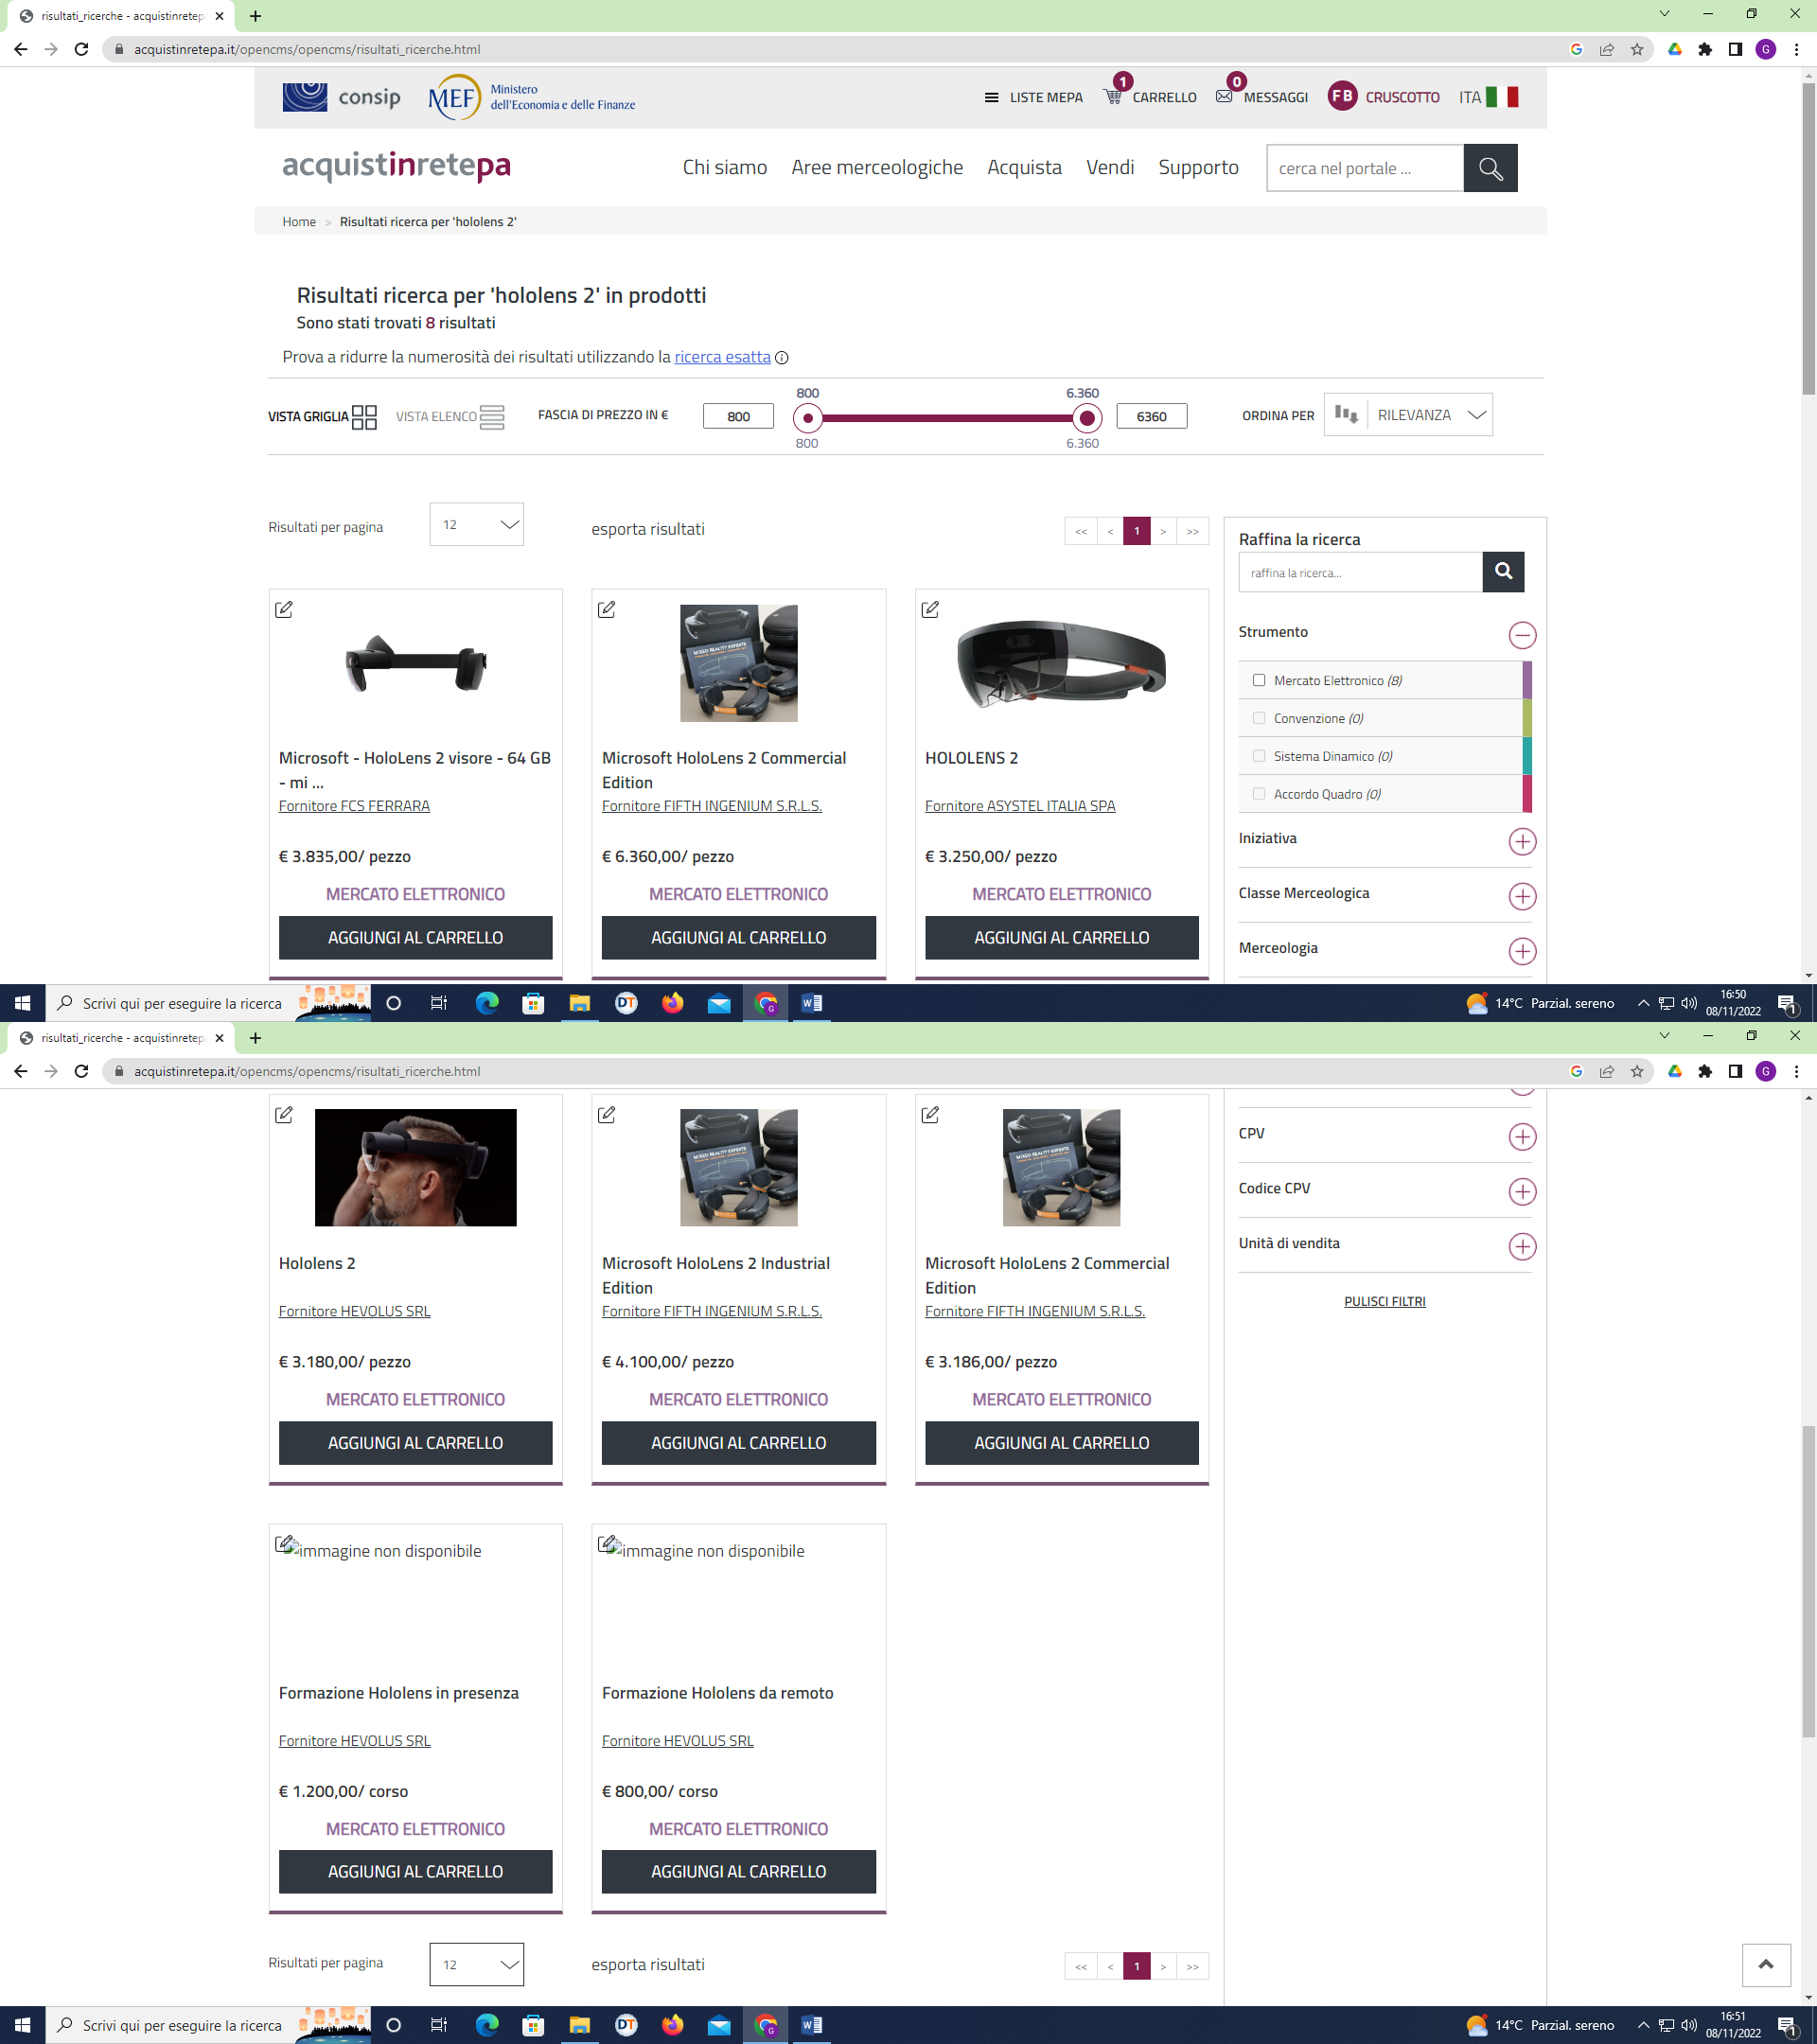Open the CARRELLO shopping cart icon
The width and height of the screenshot is (1817, 2044).
click(1112, 96)
